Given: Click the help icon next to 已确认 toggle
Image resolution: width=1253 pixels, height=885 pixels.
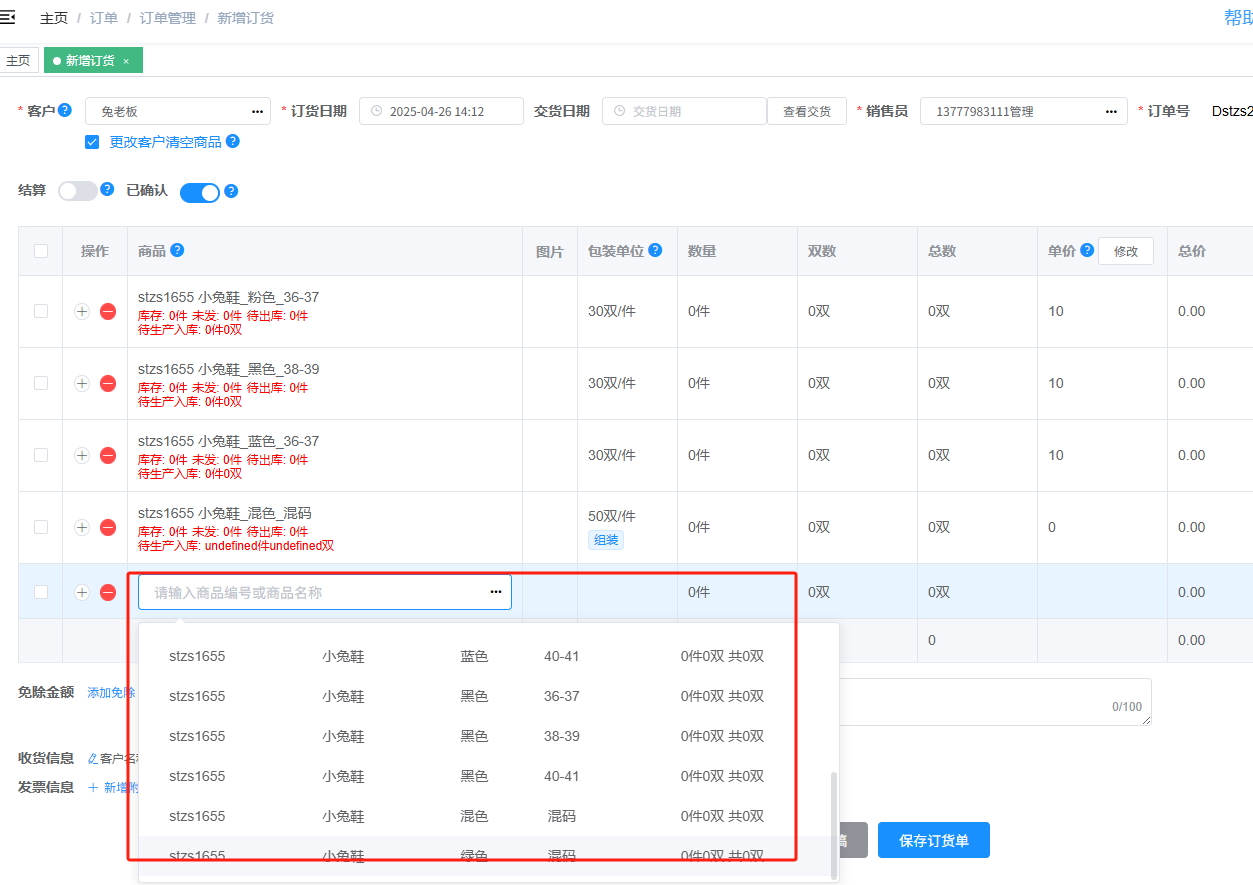Looking at the screenshot, I should click(231, 191).
